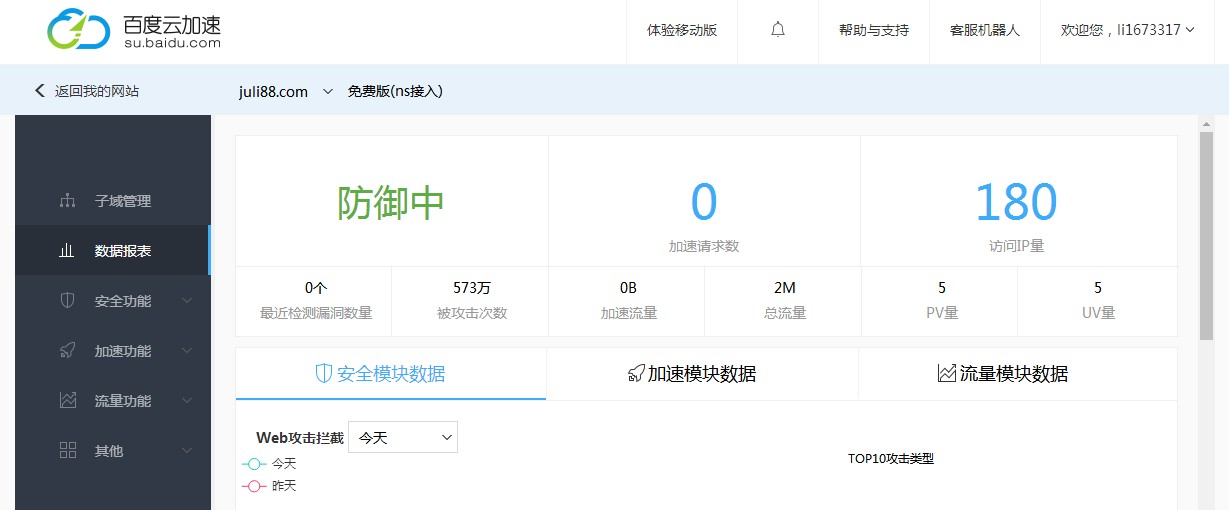Click 客服机器人 in the top bar
Screen dimensions: 1229x510
click(x=985, y=30)
